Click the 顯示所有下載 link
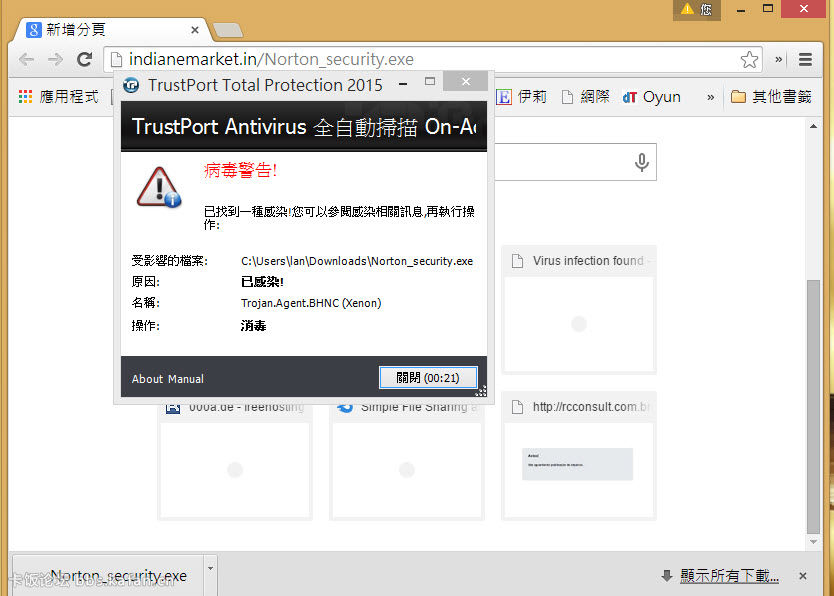834x596 pixels. (x=728, y=575)
